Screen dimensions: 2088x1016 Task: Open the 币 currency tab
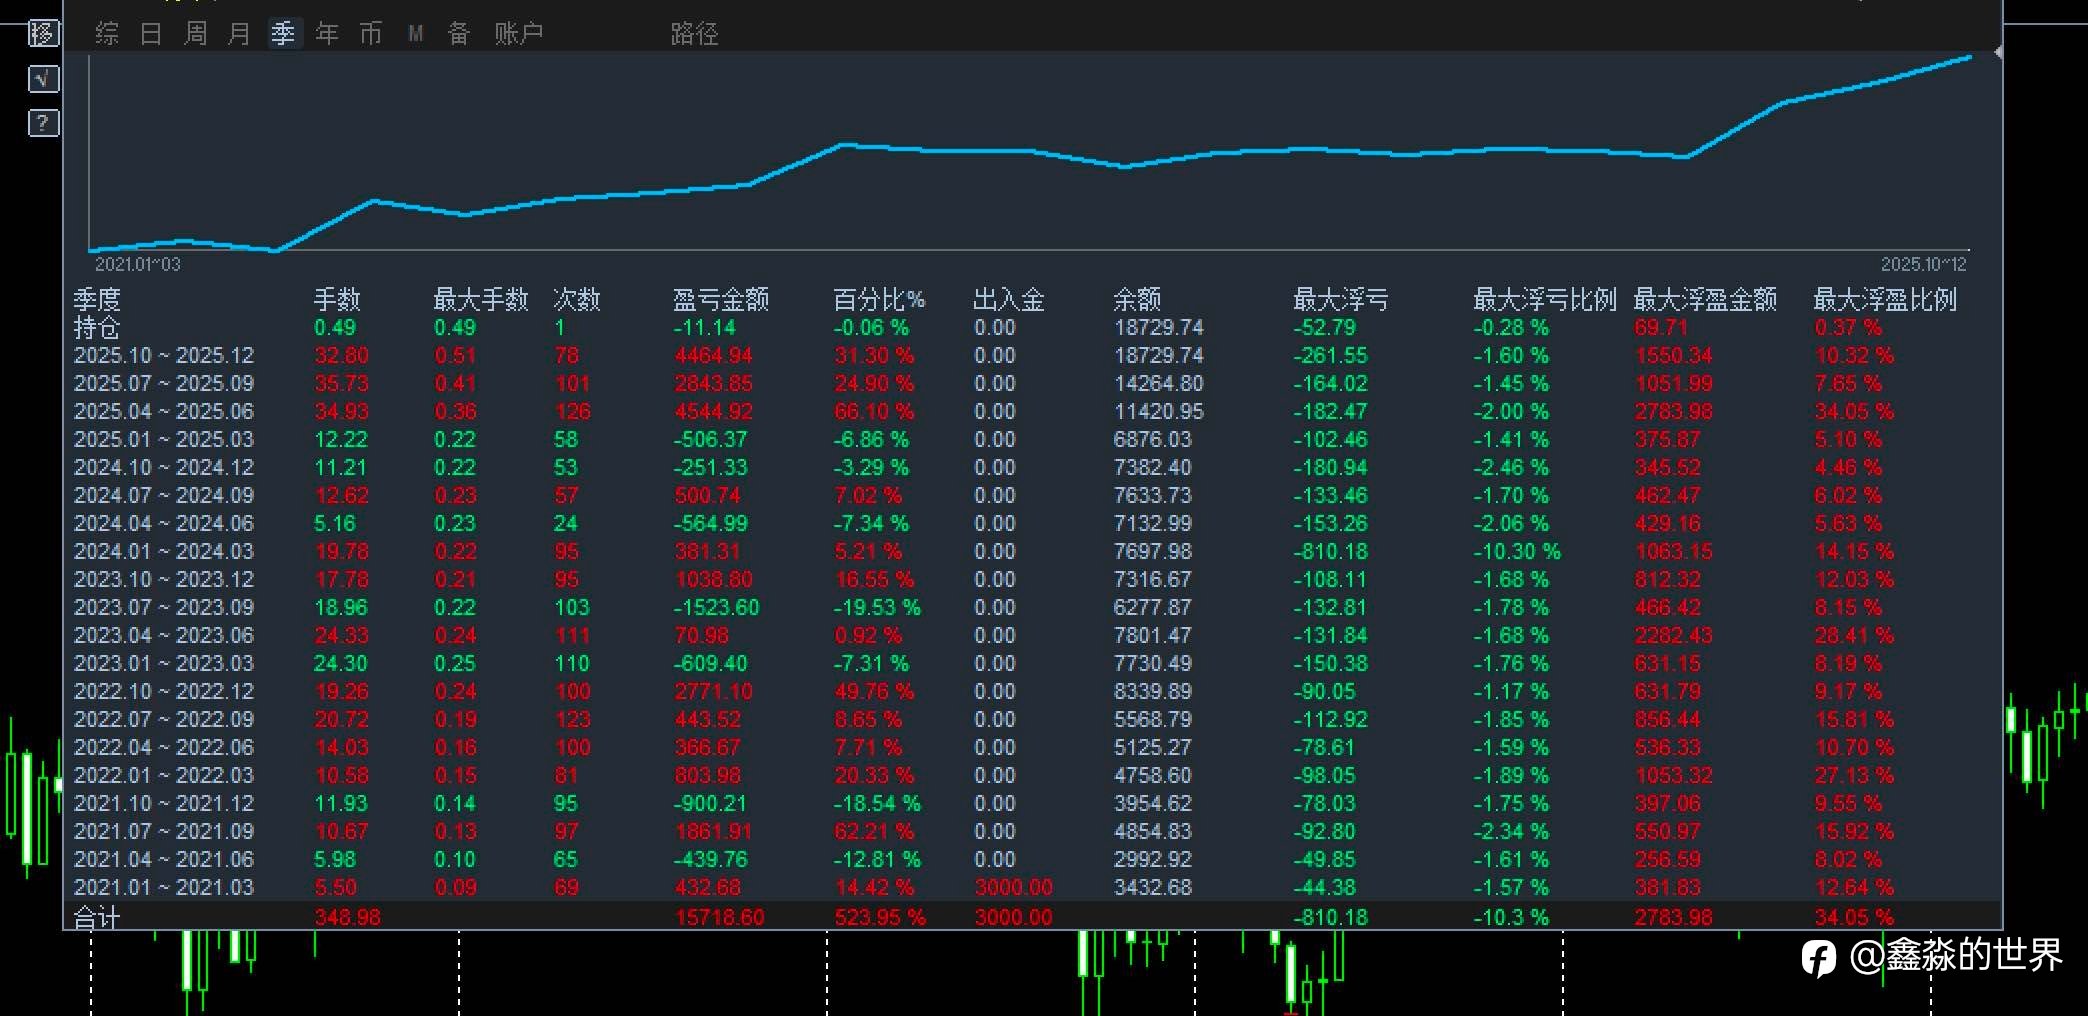tap(371, 34)
